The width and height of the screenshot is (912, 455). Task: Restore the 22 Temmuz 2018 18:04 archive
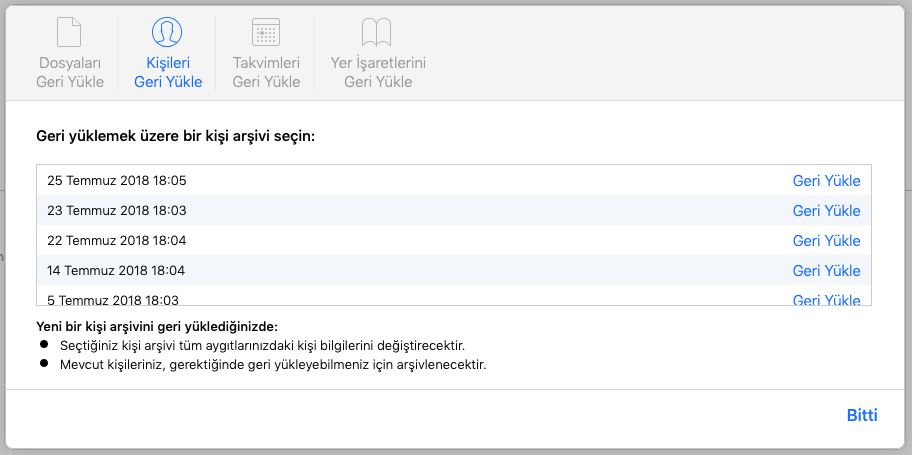click(826, 241)
